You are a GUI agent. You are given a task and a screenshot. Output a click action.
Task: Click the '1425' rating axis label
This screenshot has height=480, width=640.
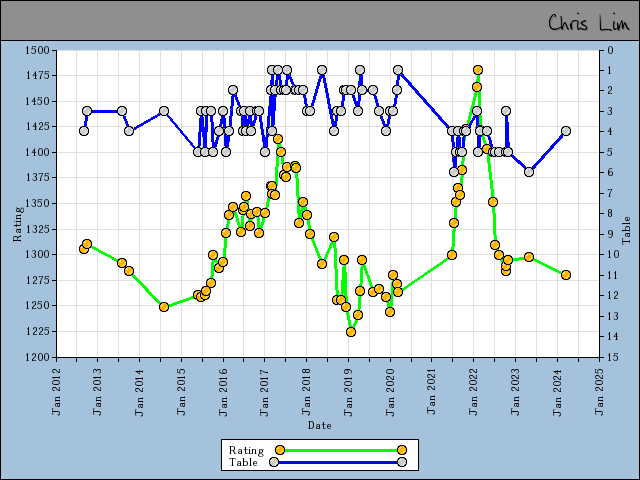point(37,127)
